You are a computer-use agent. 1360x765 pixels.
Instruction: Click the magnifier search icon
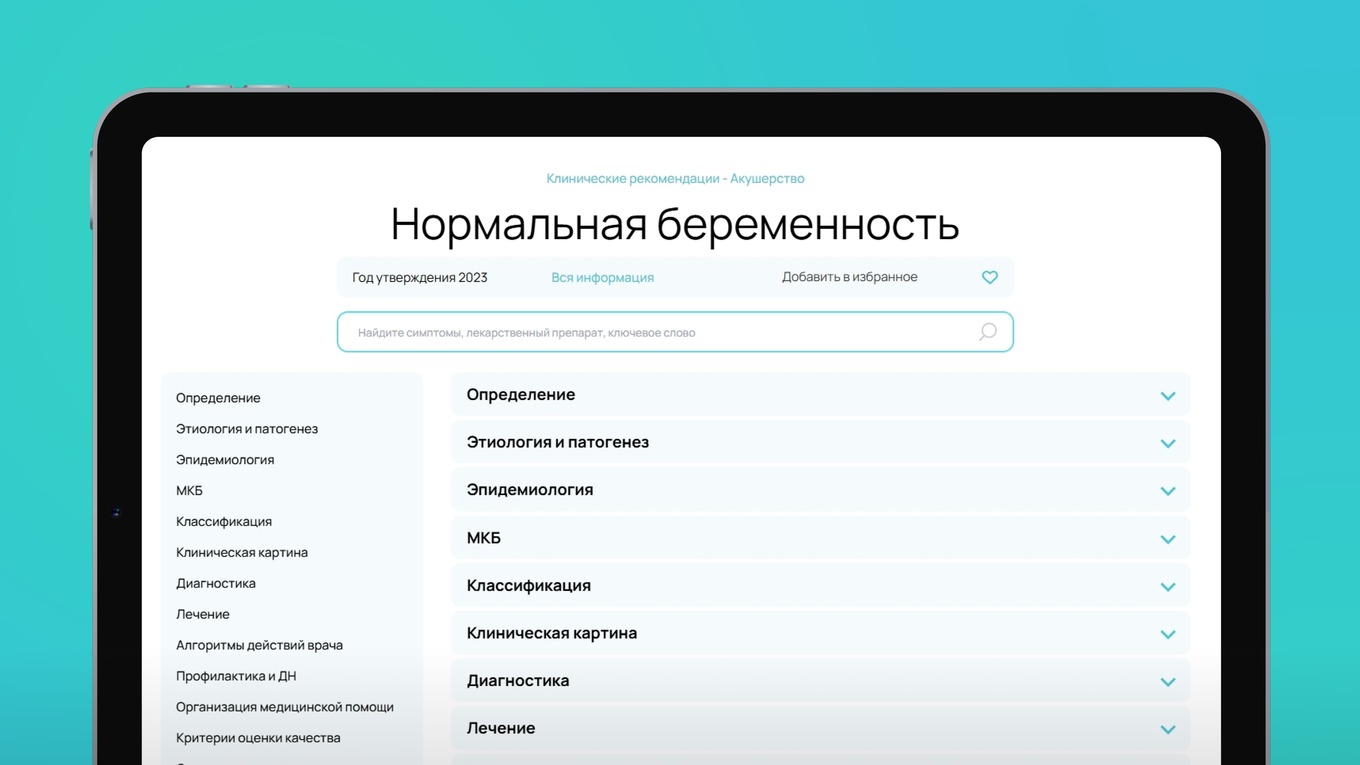click(x=987, y=332)
